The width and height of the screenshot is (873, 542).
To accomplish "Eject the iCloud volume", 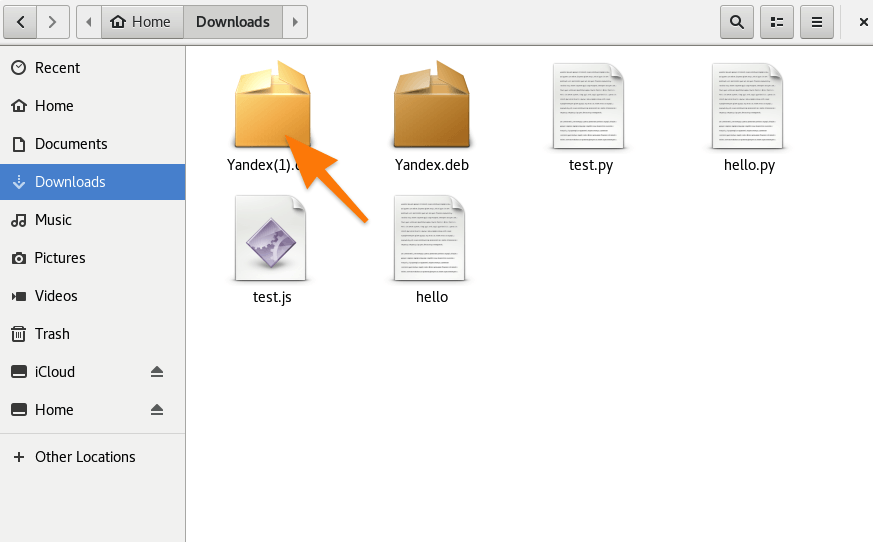I will pos(157,372).
